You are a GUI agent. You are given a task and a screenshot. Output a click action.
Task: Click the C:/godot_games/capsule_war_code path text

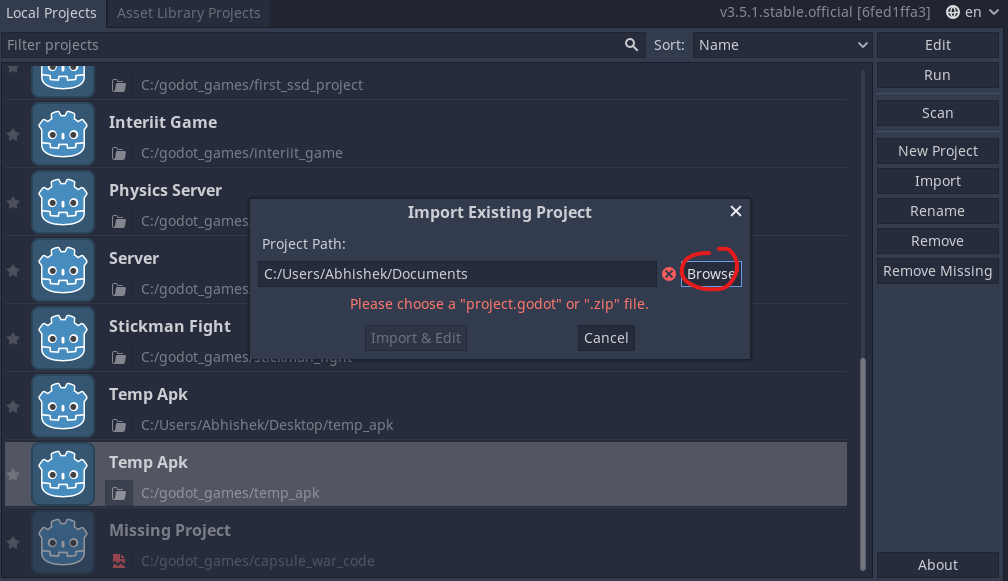pyautogui.click(x=258, y=561)
